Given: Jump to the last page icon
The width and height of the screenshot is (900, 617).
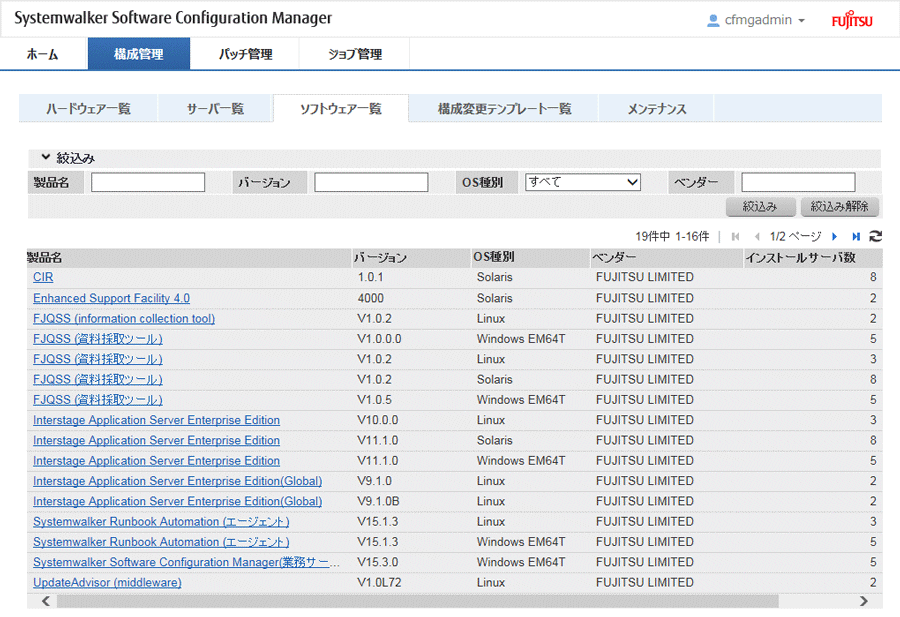Looking at the screenshot, I should point(856,236).
